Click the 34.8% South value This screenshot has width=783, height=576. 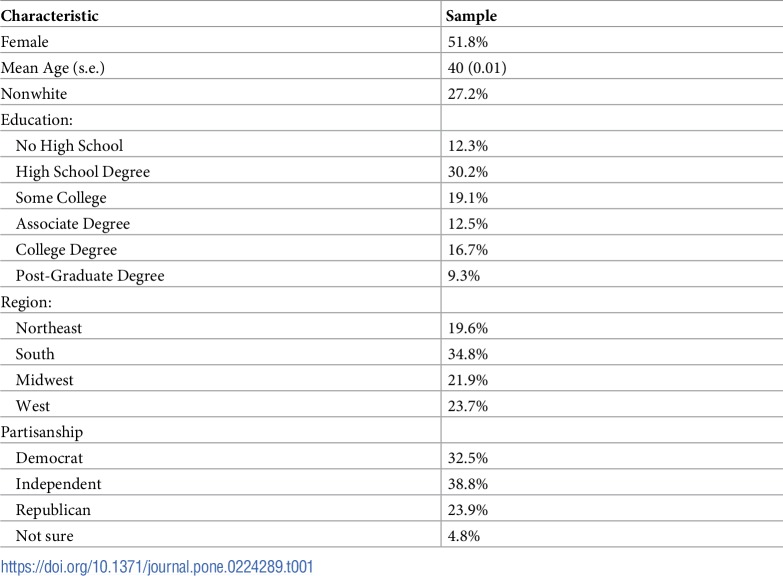467,354
